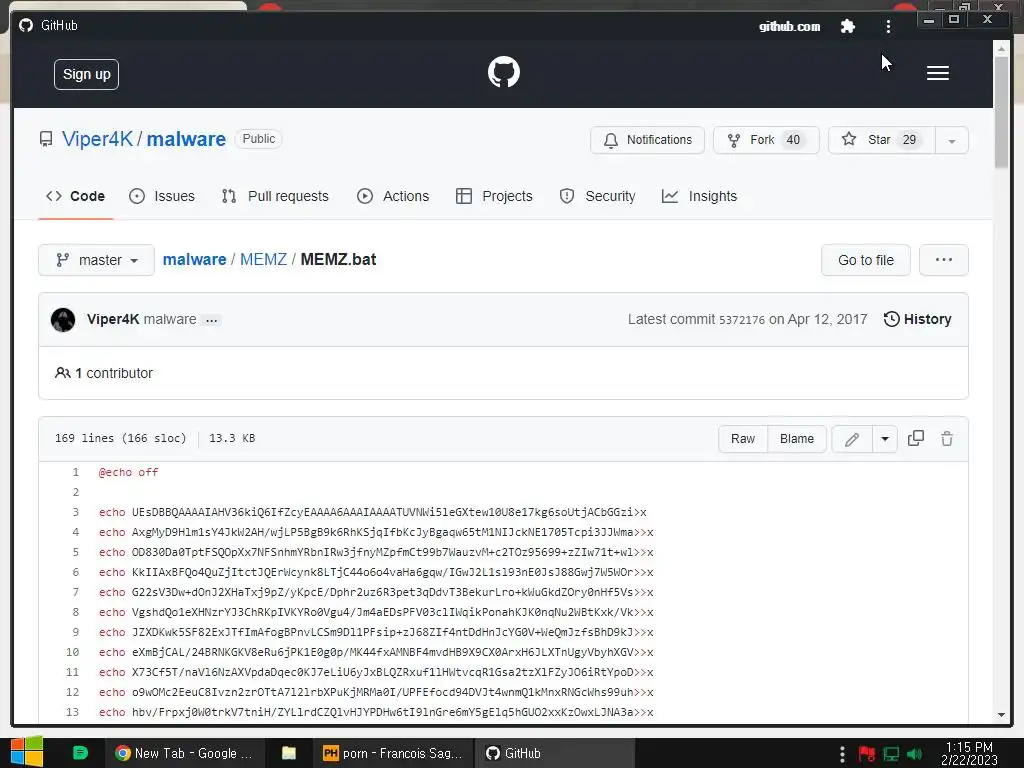View the Raw file
Viewport: 1024px width, 768px height.
[743, 439]
